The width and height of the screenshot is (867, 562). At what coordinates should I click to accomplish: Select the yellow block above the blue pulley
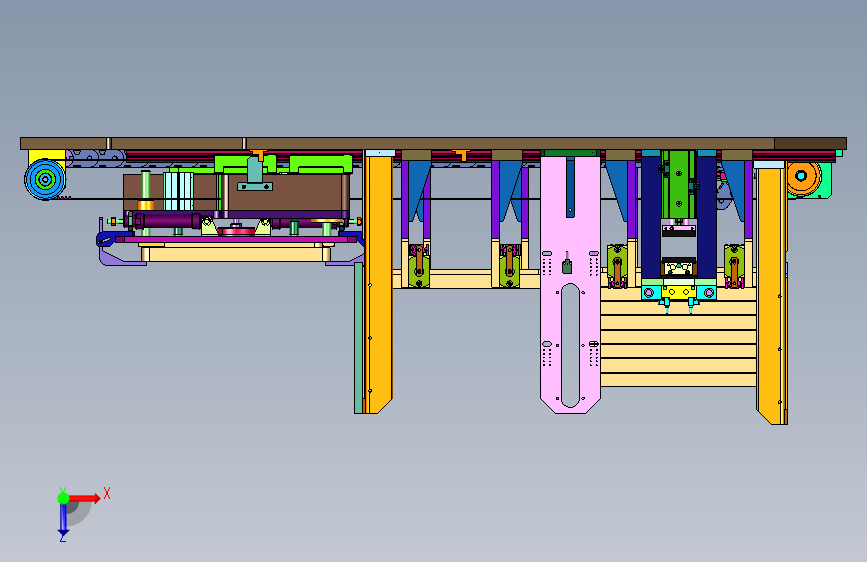click(x=46, y=155)
